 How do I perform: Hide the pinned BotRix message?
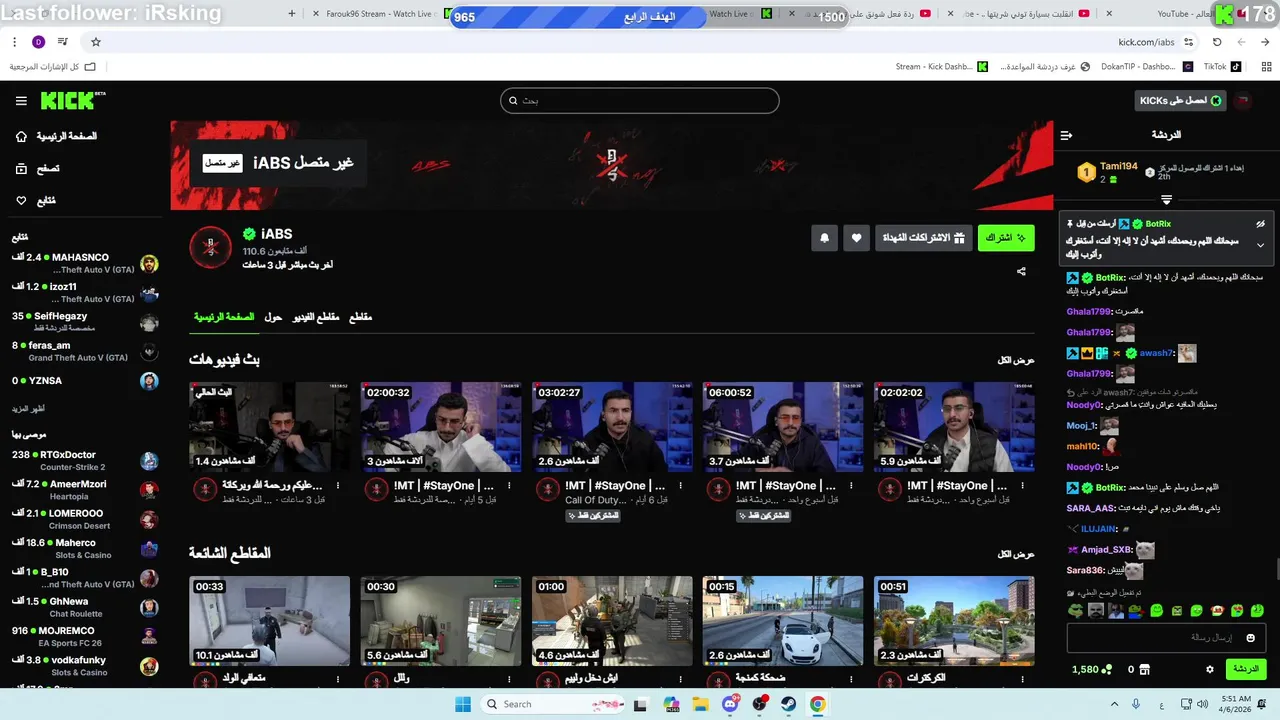(x=1260, y=224)
